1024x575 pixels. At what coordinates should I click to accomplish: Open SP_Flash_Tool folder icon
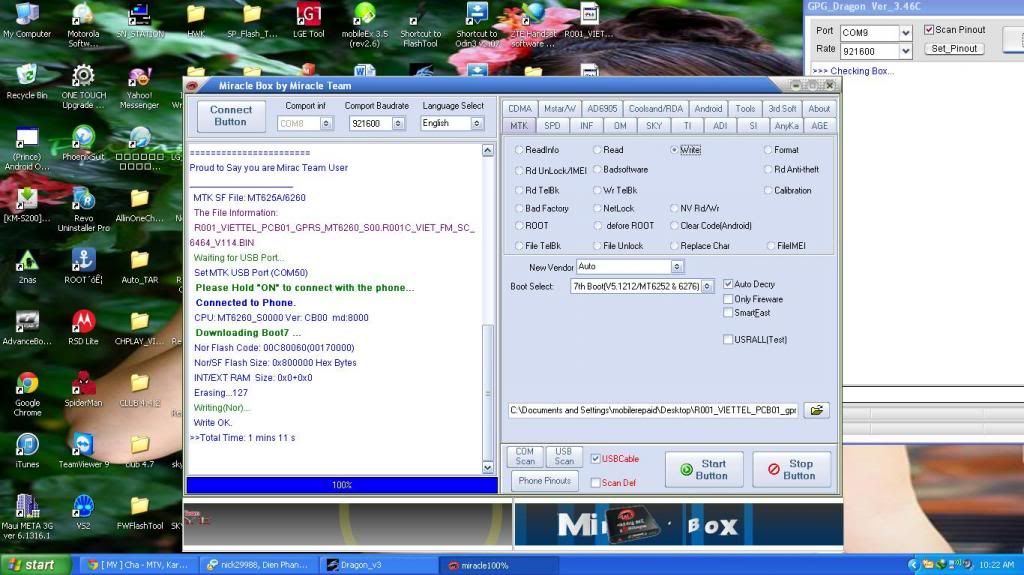click(x=252, y=20)
